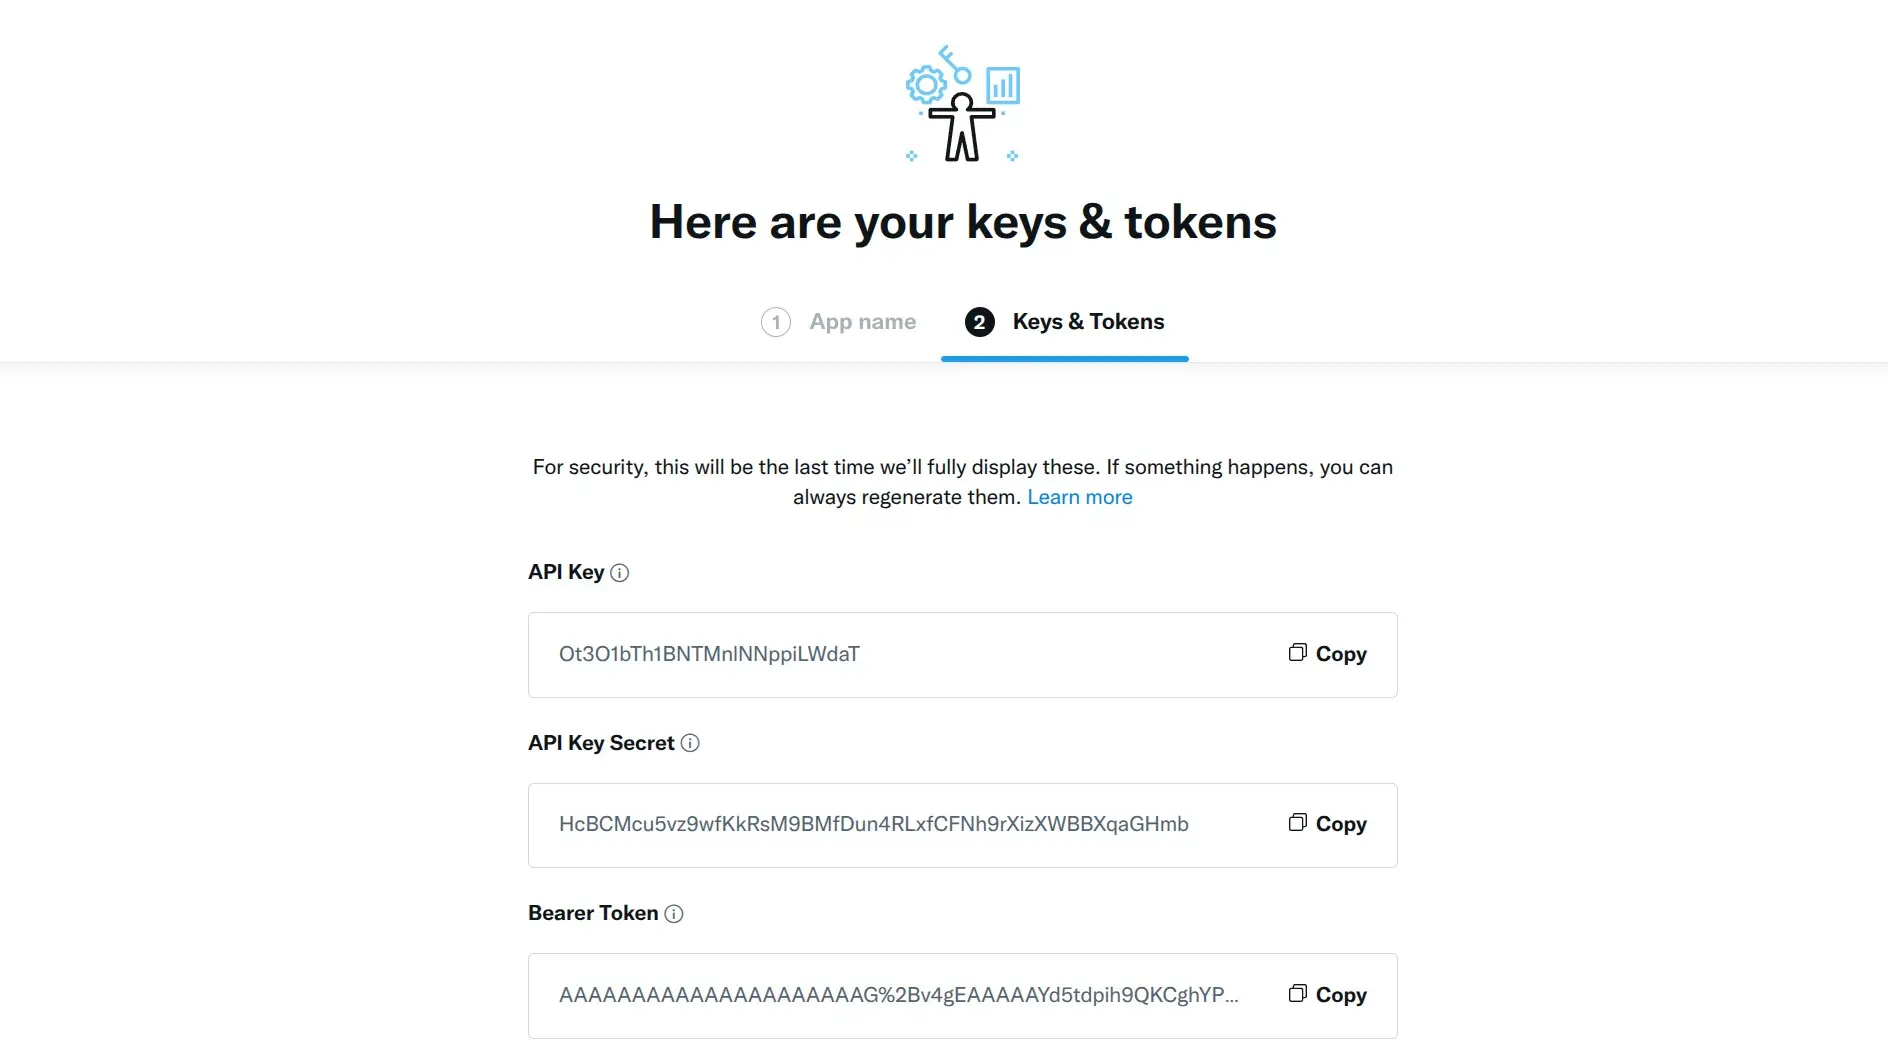This screenshot has width=1888, height=1062.
Task: Click the copy icon for Bearer Token
Action: 1297,994
